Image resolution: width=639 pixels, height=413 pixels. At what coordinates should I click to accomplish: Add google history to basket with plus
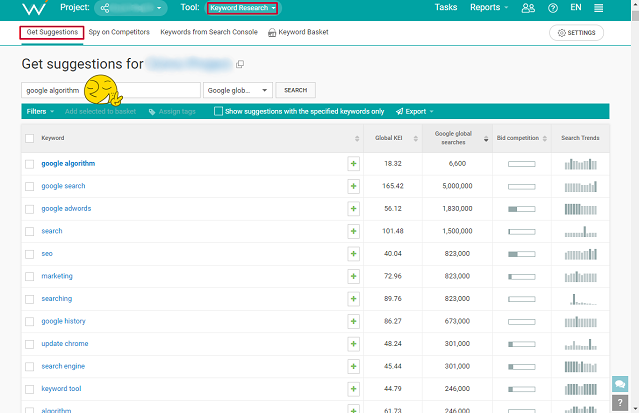tap(353, 321)
